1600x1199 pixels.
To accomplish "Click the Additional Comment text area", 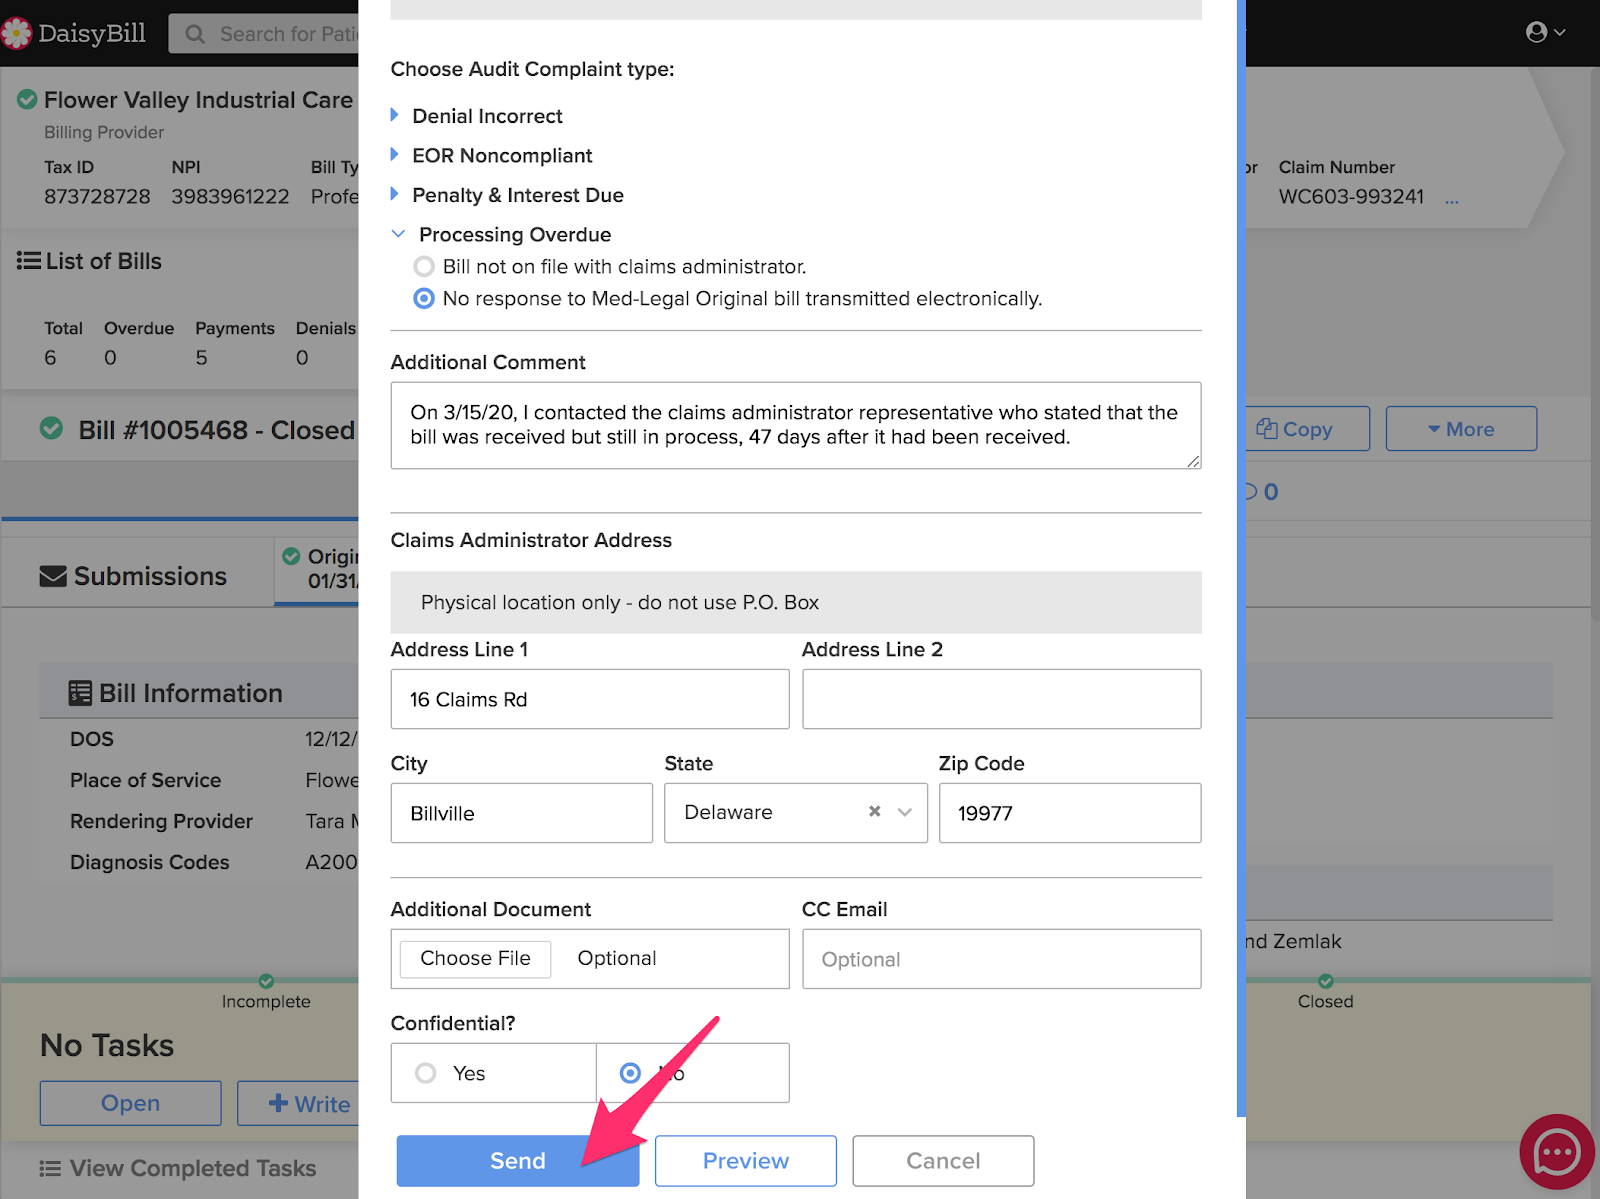I will [x=796, y=425].
